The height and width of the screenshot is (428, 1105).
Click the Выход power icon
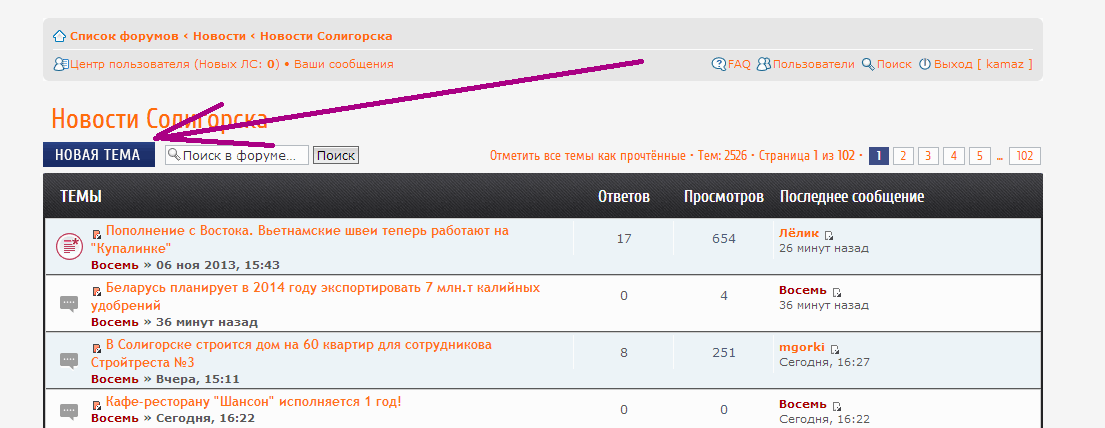[x=925, y=64]
